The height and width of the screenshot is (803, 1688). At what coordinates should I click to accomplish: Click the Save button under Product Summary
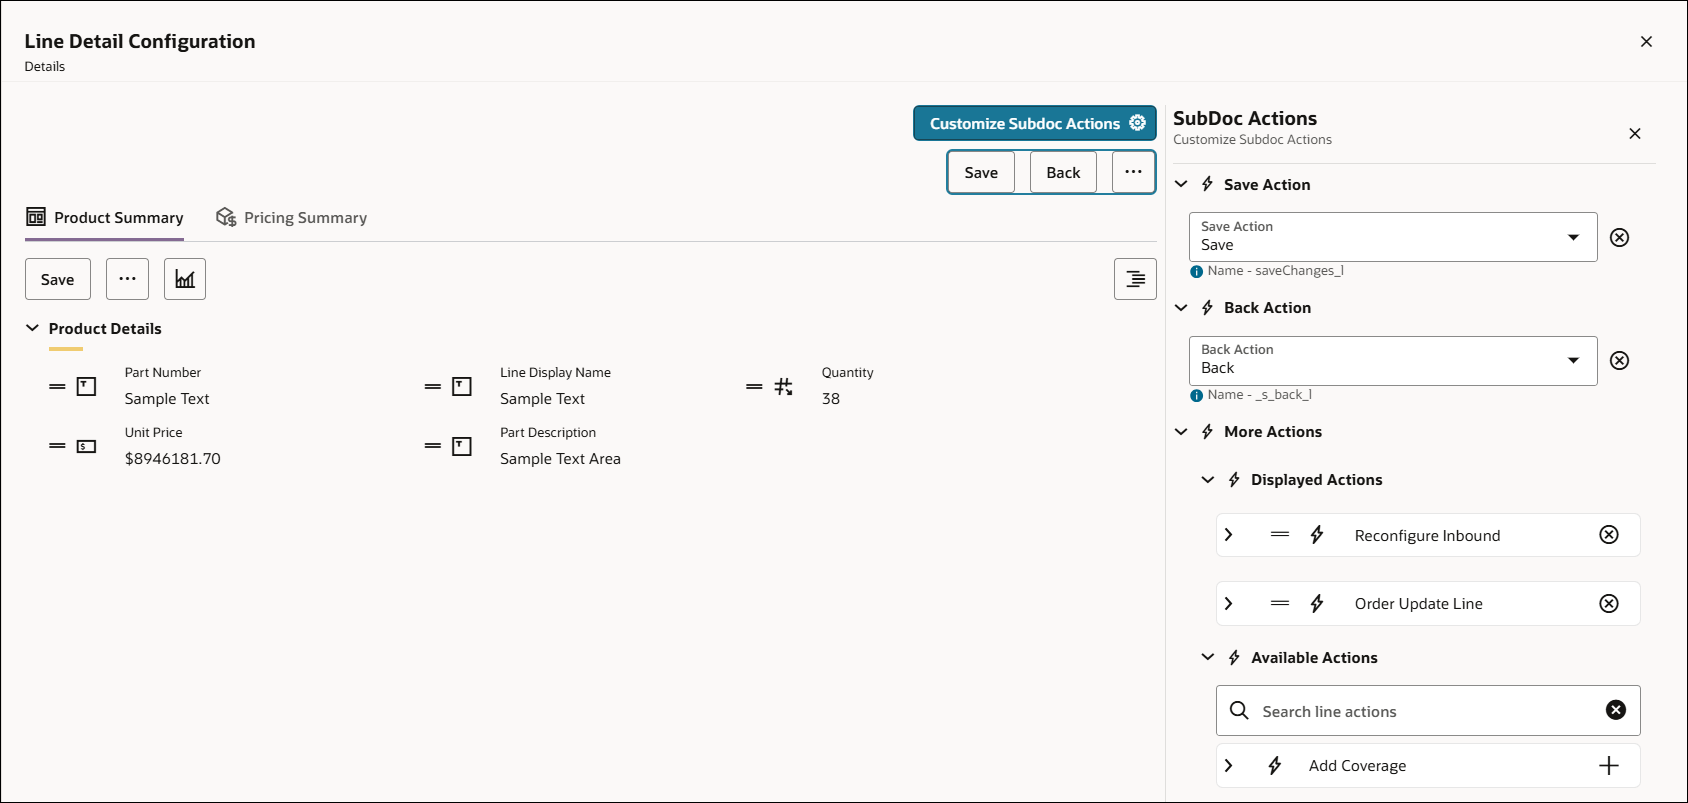(58, 279)
